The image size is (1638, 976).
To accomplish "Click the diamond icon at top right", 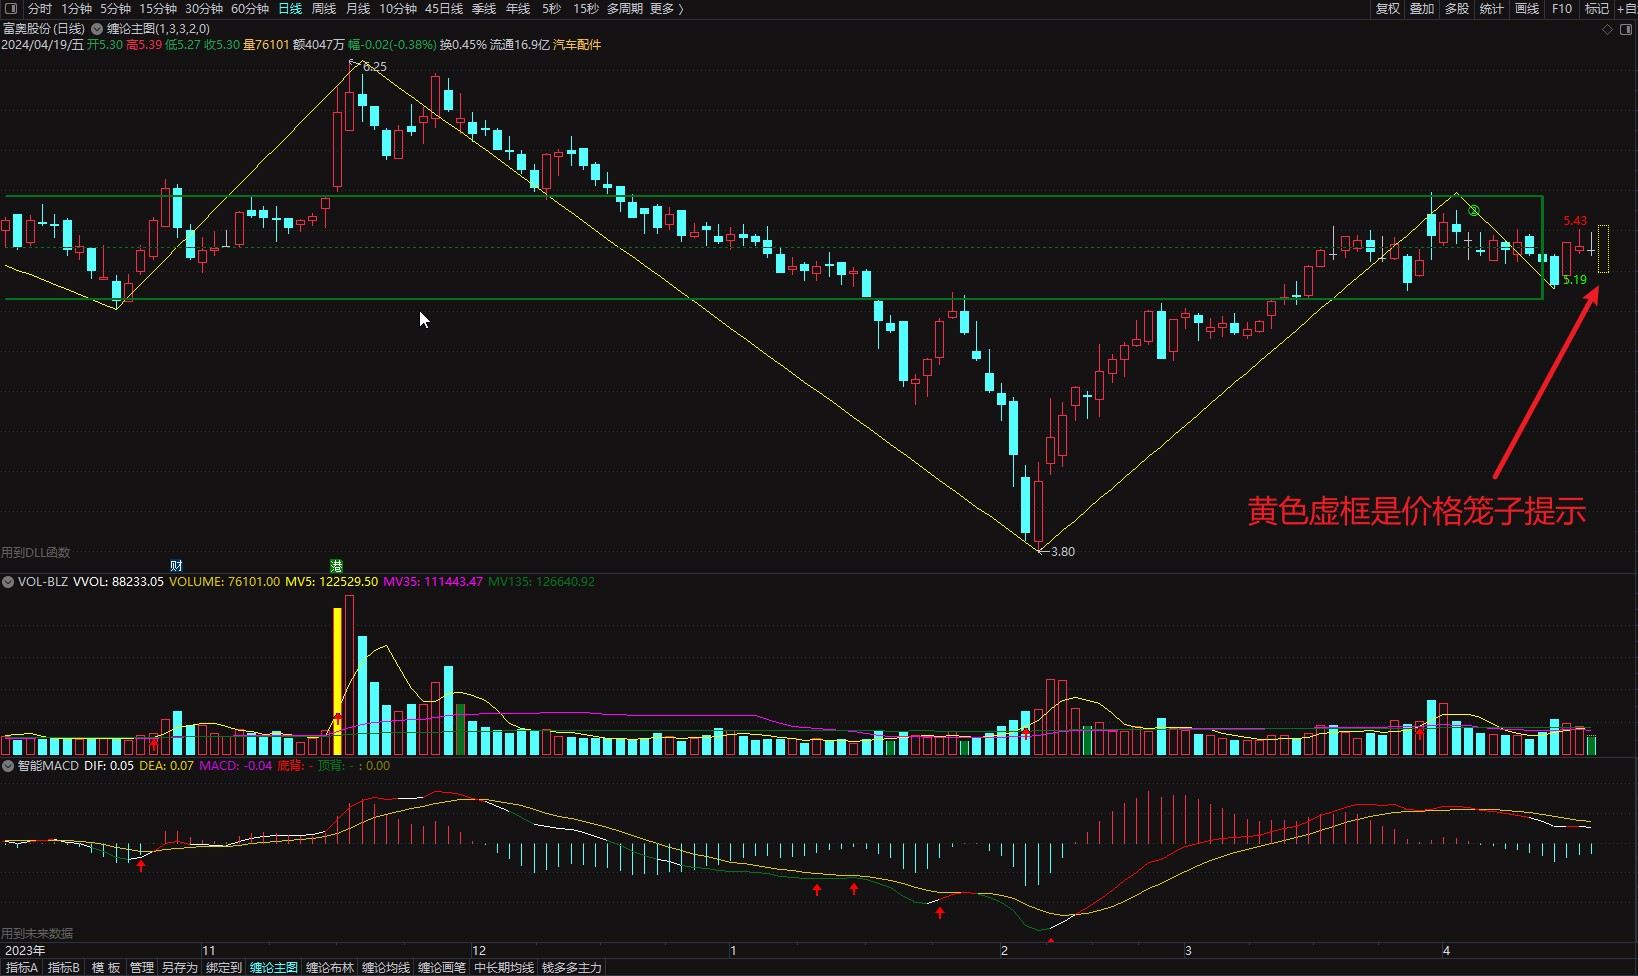I will [1607, 30].
